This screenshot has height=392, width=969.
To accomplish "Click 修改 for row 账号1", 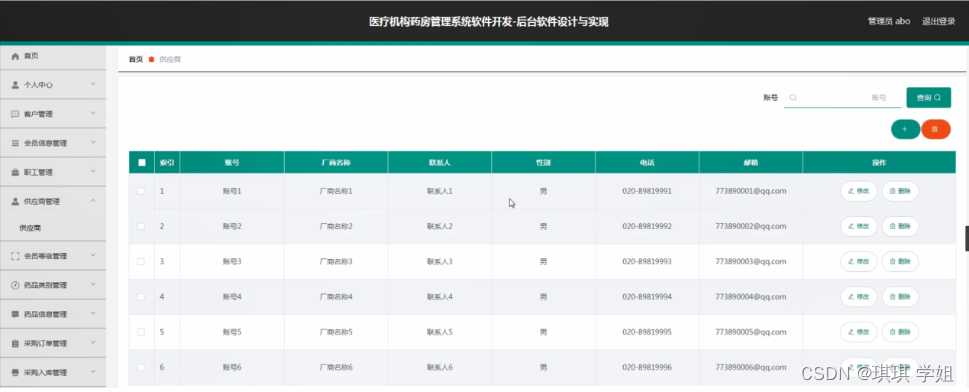I will (858, 191).
